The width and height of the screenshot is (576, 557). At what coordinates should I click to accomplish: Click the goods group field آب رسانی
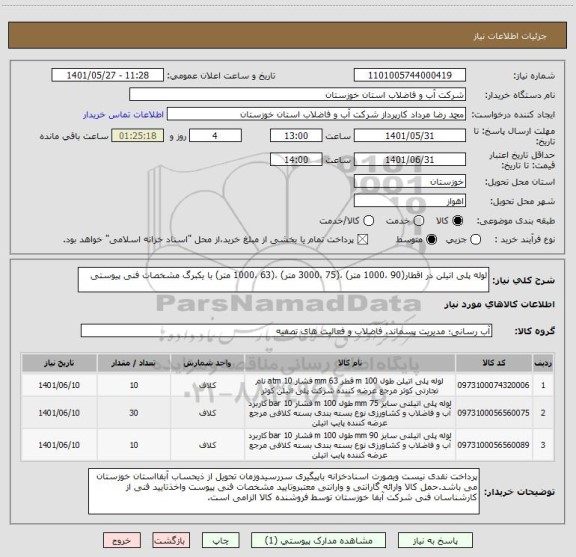tap(286, 331)
